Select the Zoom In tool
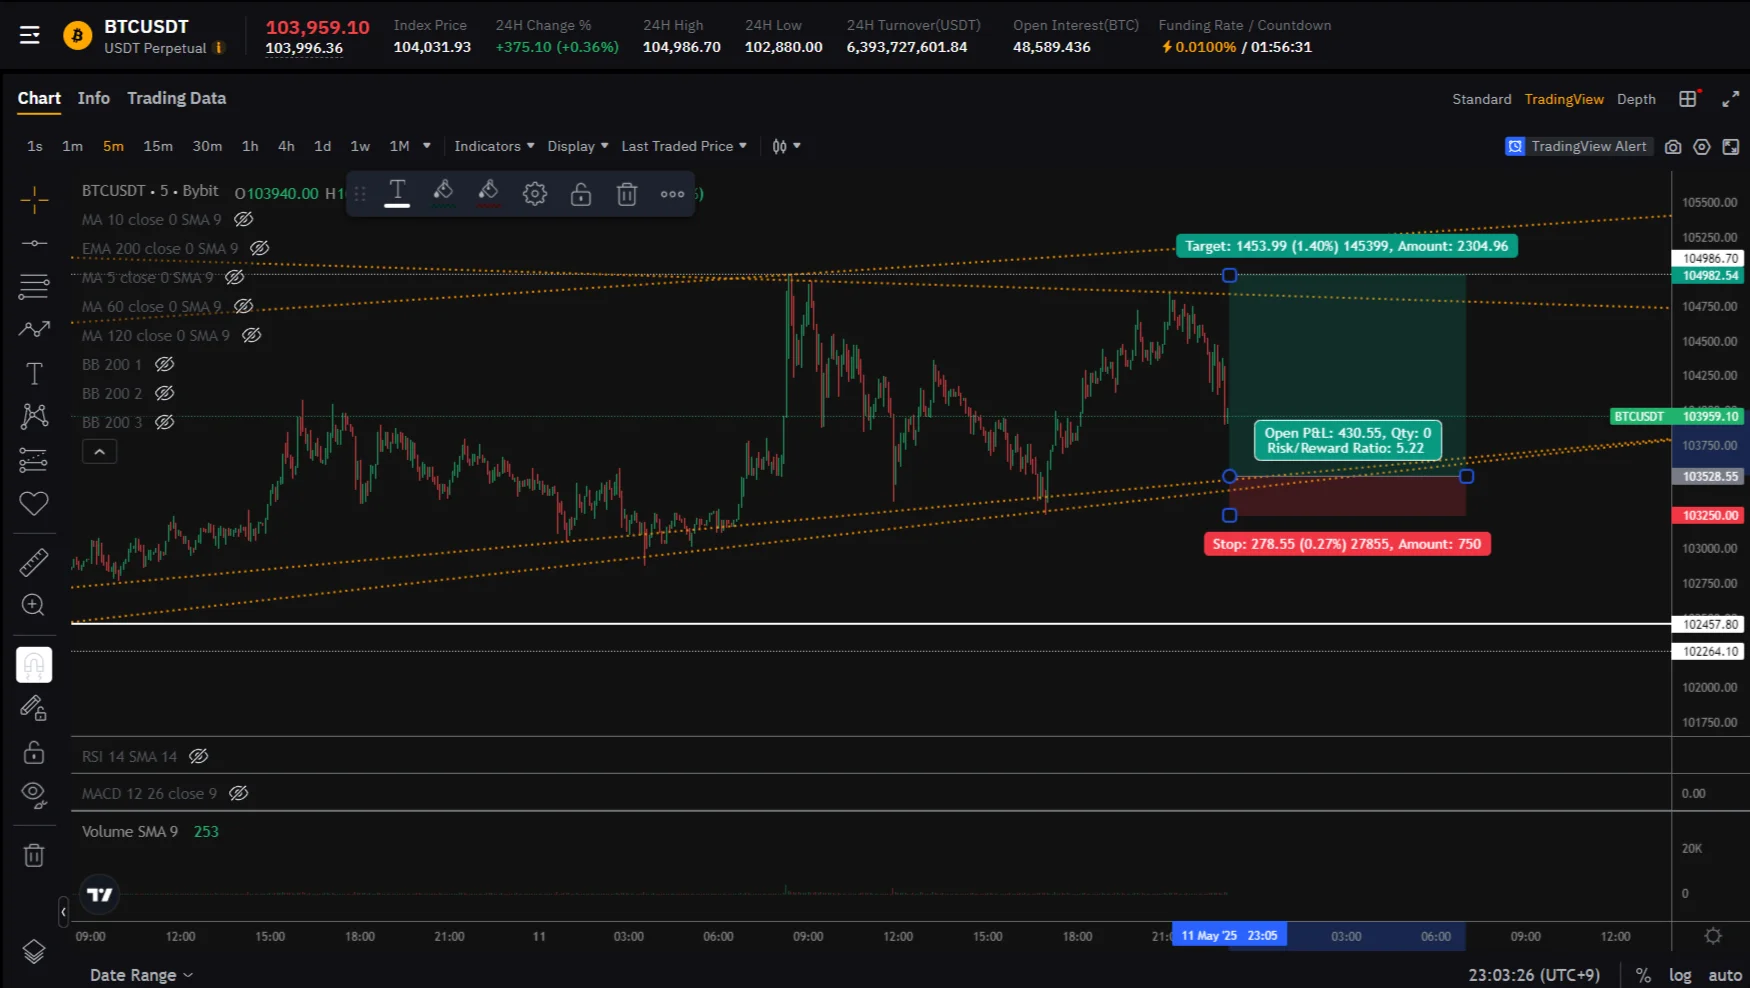This screenshot has height=988, width=1750. pyautogui.click(x=34, y=605)
